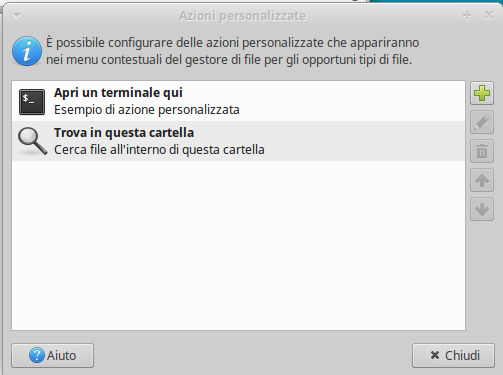
Task: Click 'Cerca file all'interno di questa cartella' text
Action: 159,150
